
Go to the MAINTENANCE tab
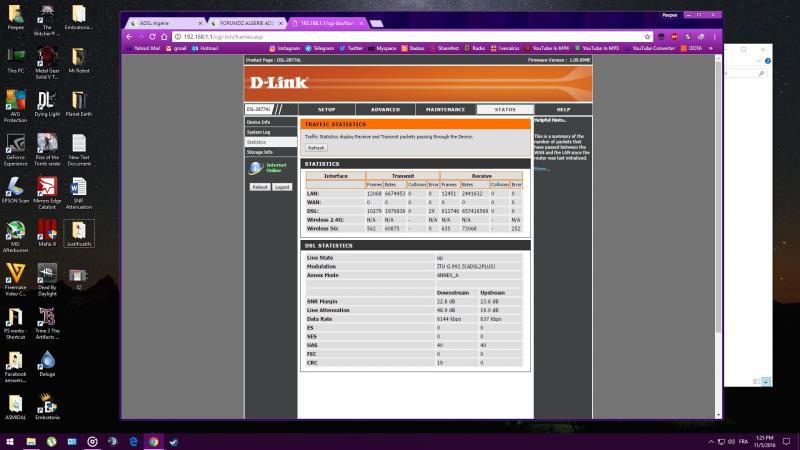[x=445, y=109]
